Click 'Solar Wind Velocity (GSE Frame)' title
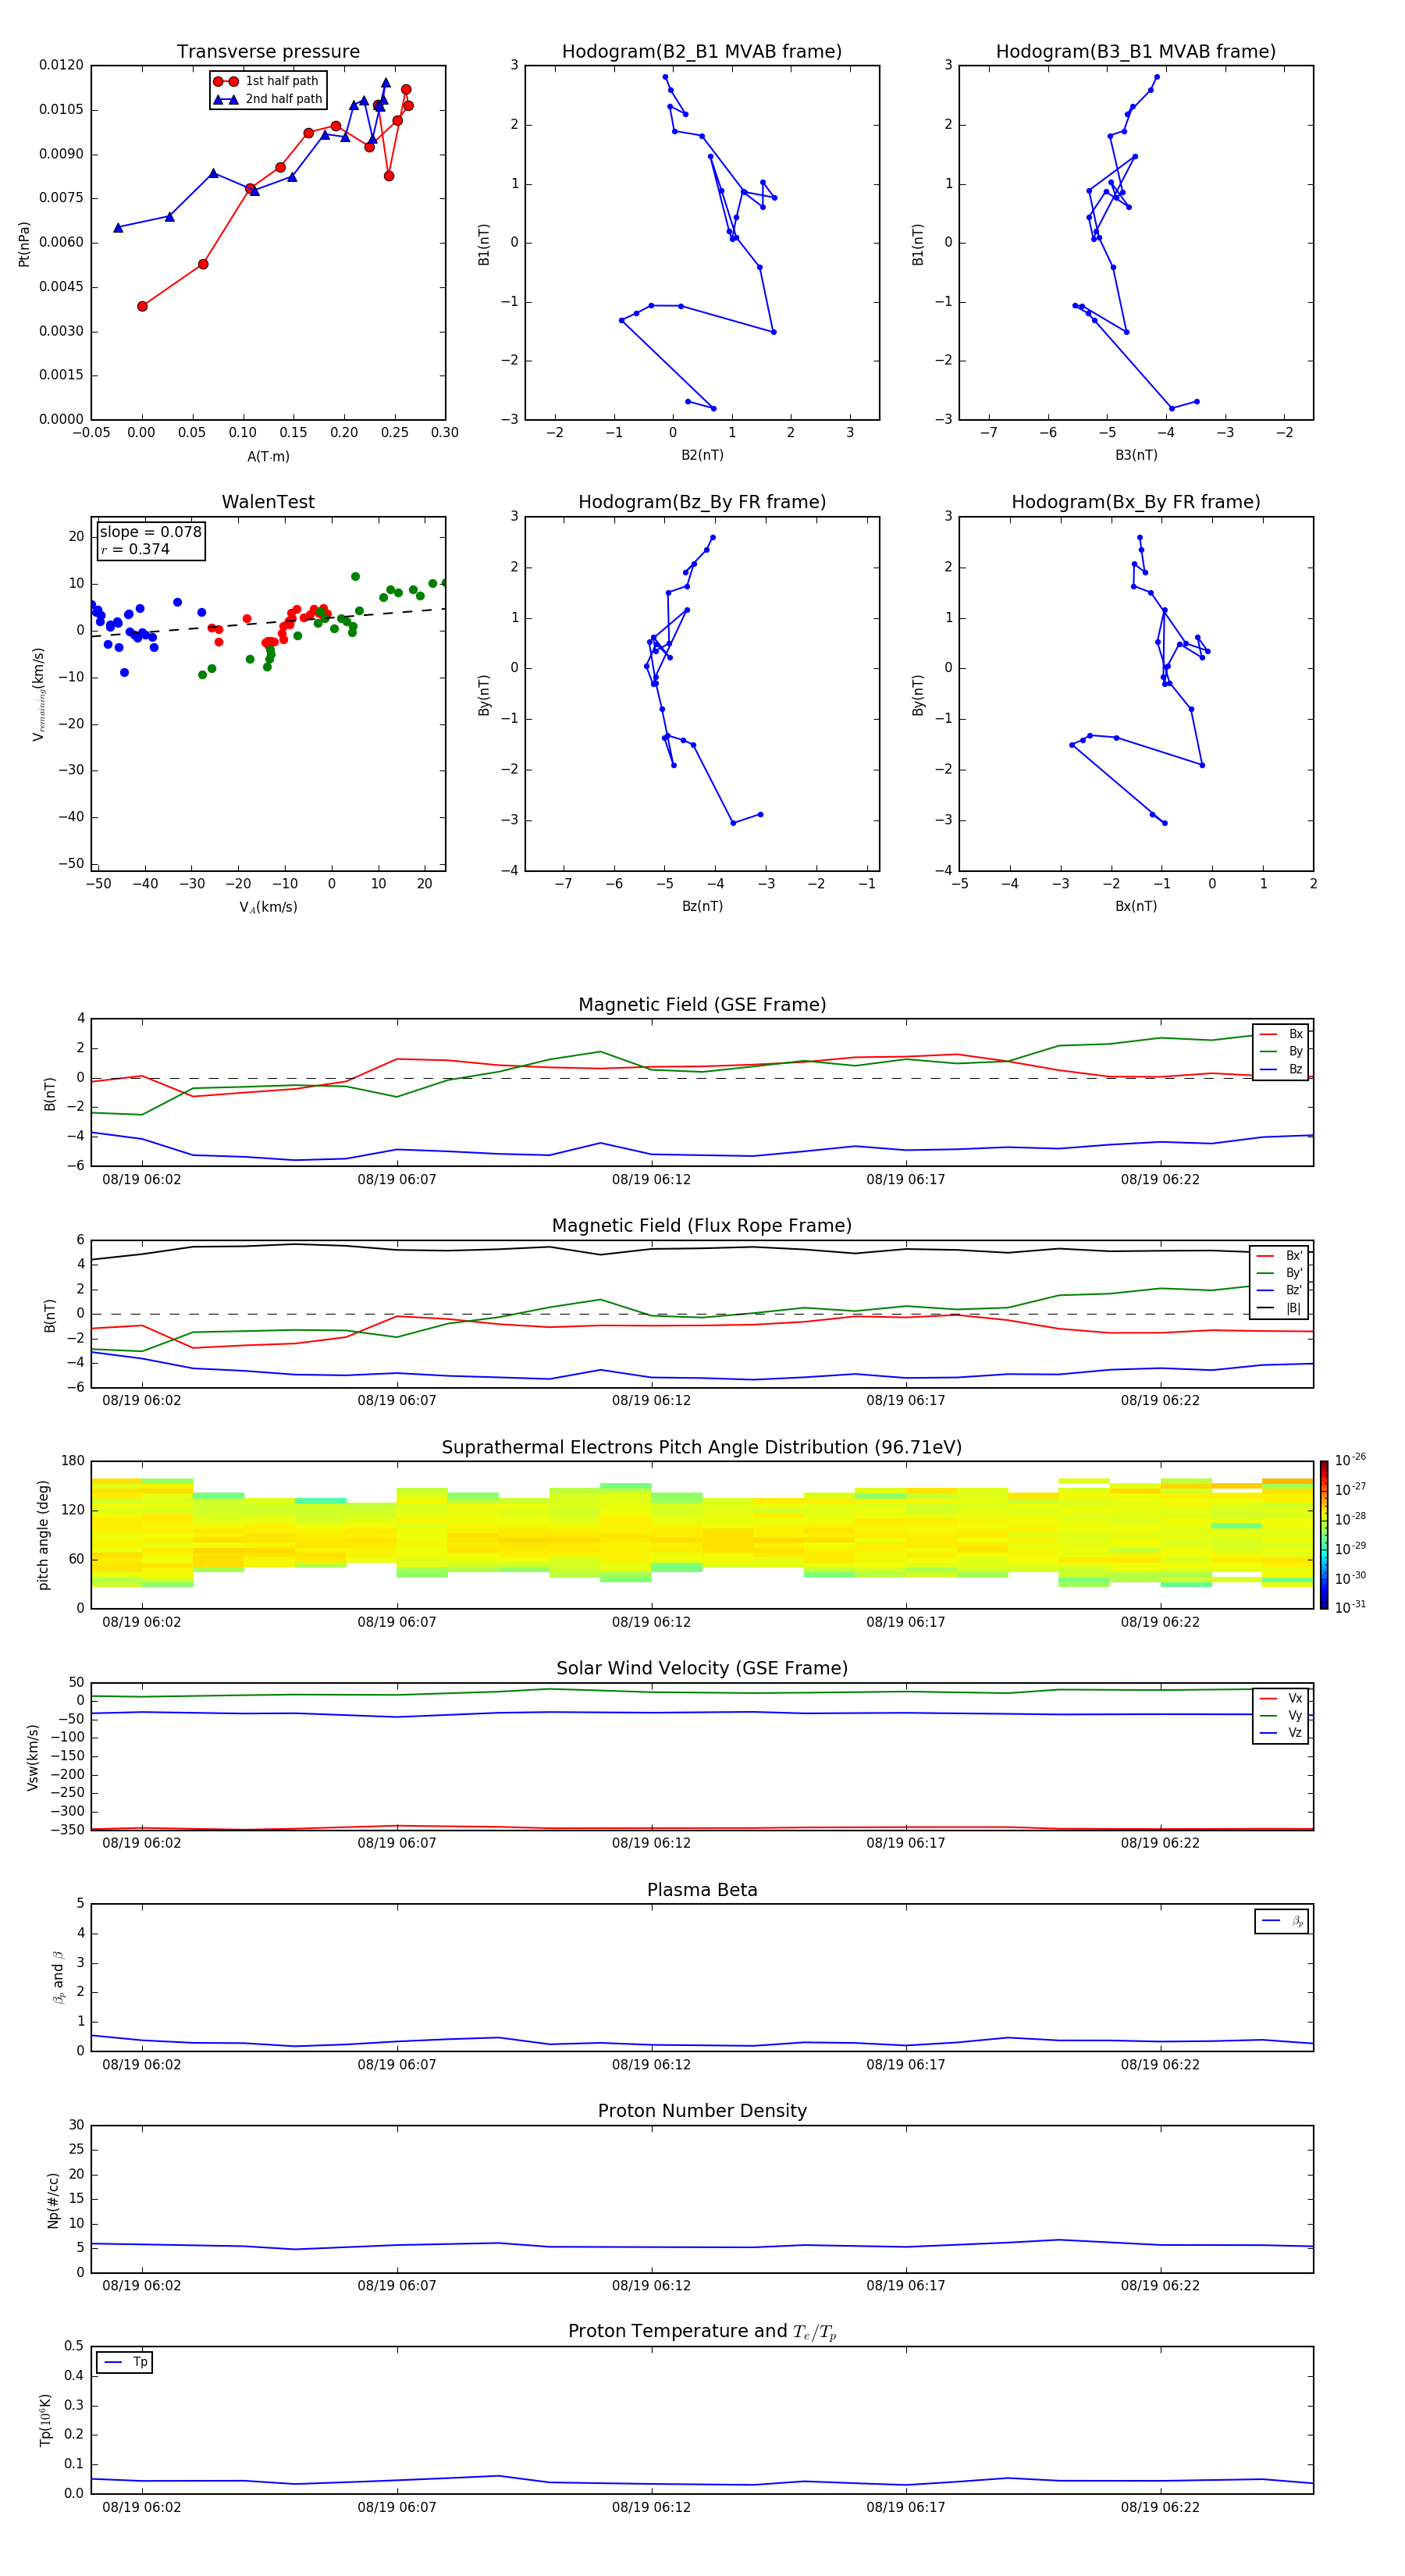The image size is (1405, 2576). (x=702, y=1668)
